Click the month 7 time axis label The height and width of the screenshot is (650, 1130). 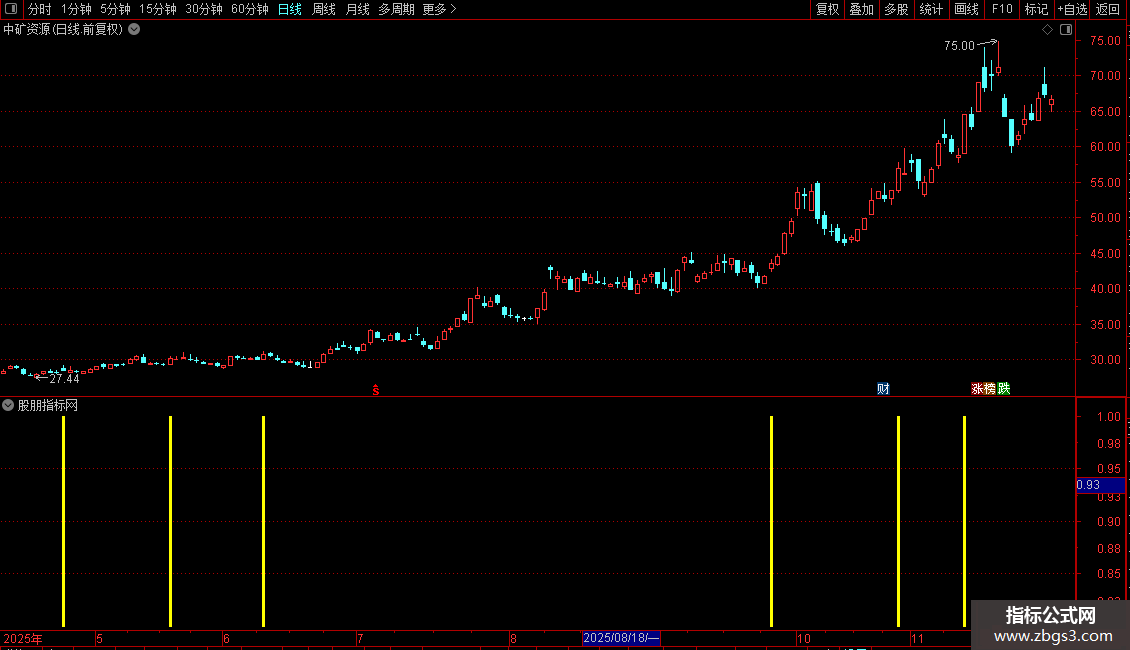360,638
